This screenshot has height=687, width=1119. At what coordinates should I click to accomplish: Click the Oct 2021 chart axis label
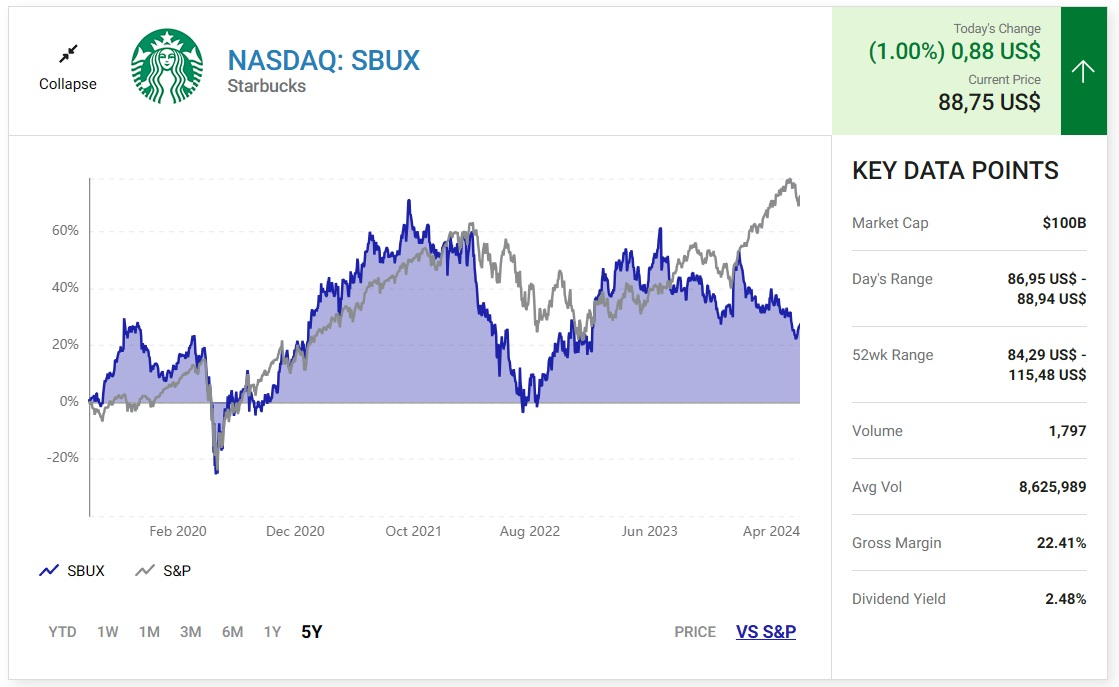pos(413,531)
